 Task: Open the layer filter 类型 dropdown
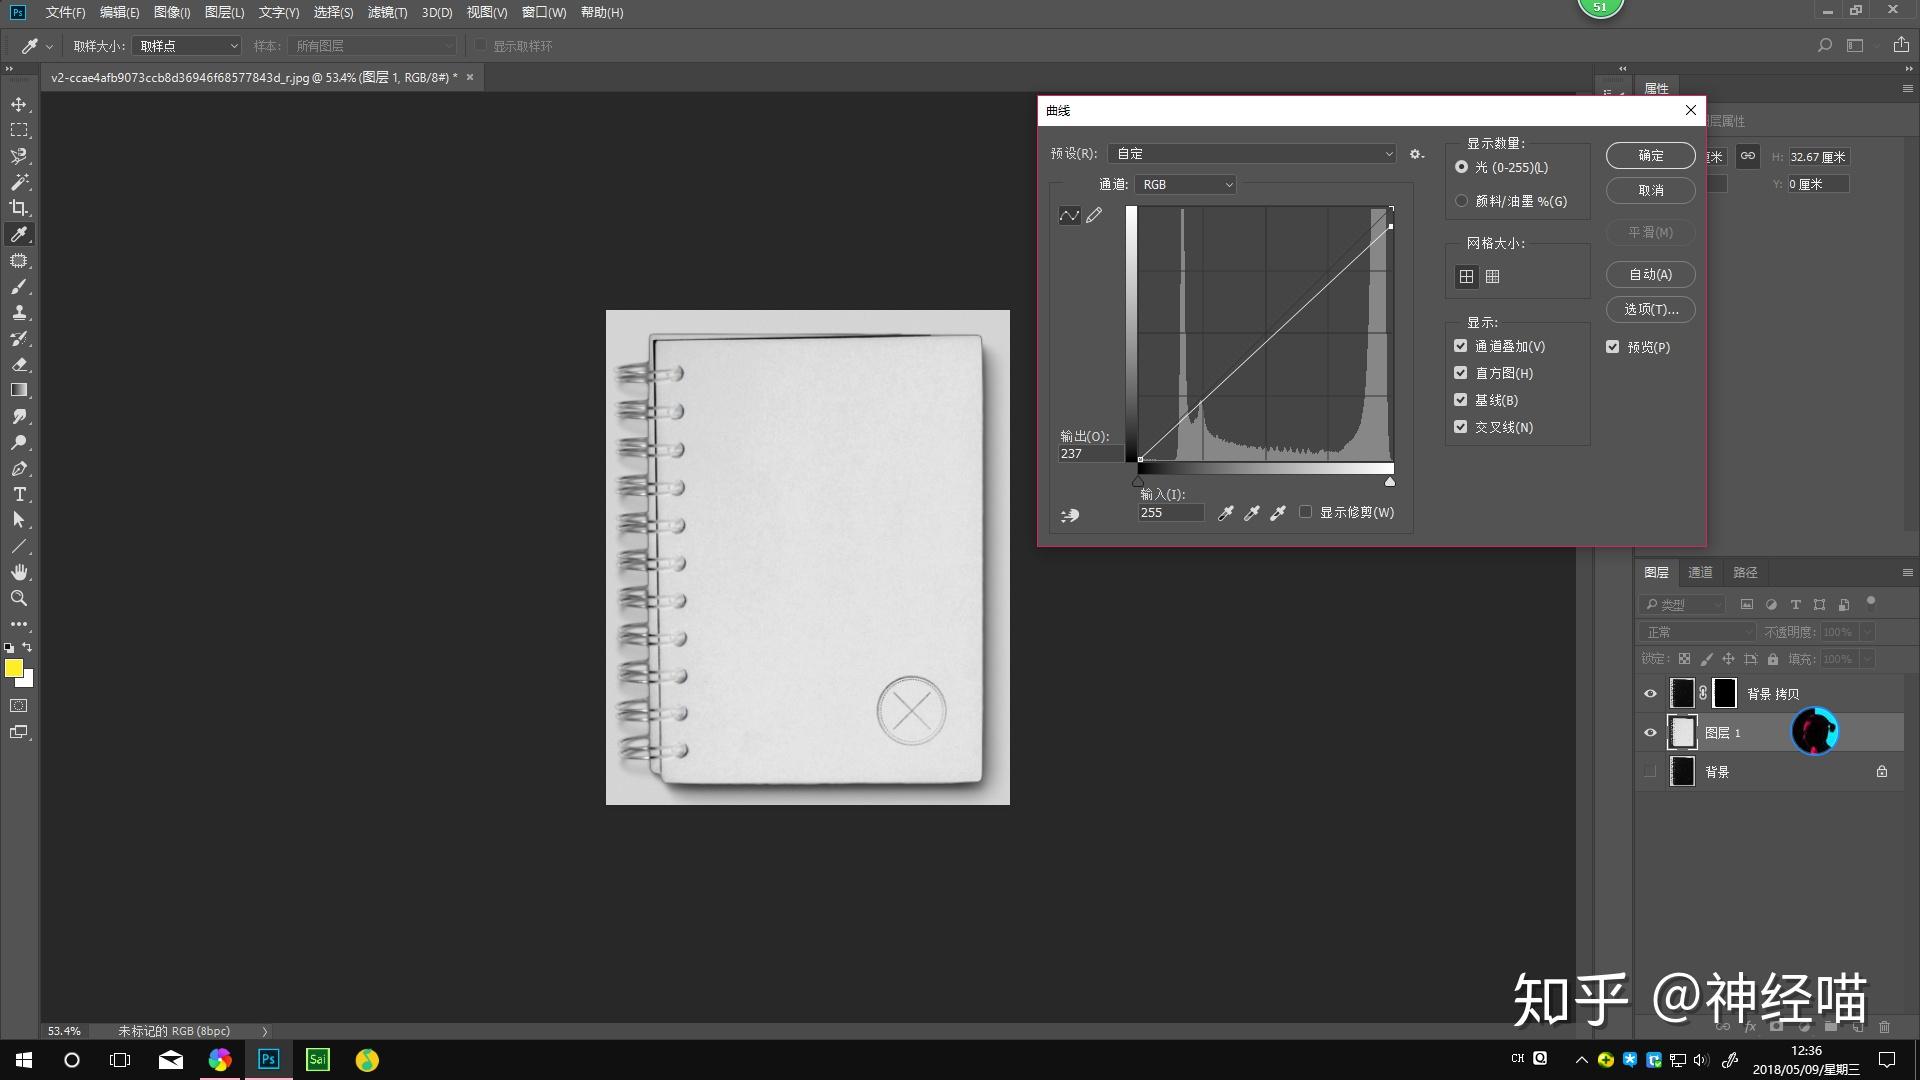(1682, 605)
